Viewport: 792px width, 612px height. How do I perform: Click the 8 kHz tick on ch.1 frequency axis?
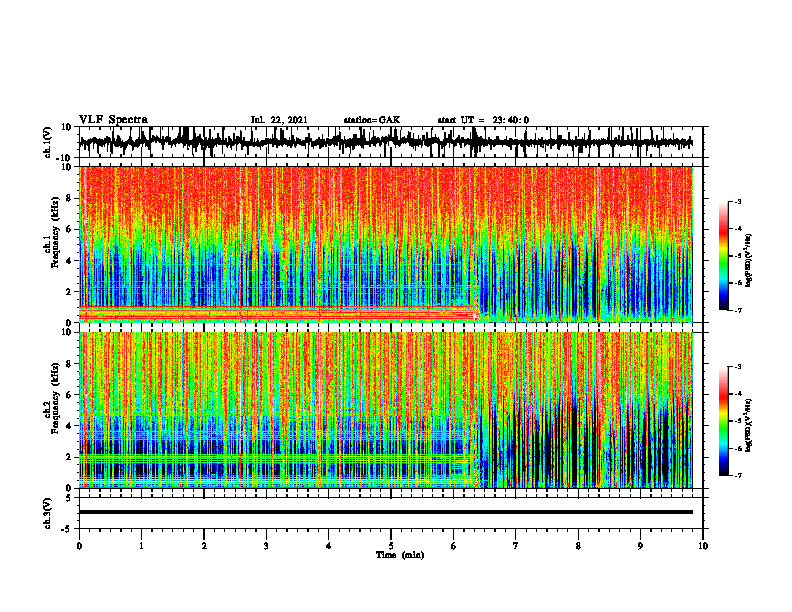click(x=69, y=198)
